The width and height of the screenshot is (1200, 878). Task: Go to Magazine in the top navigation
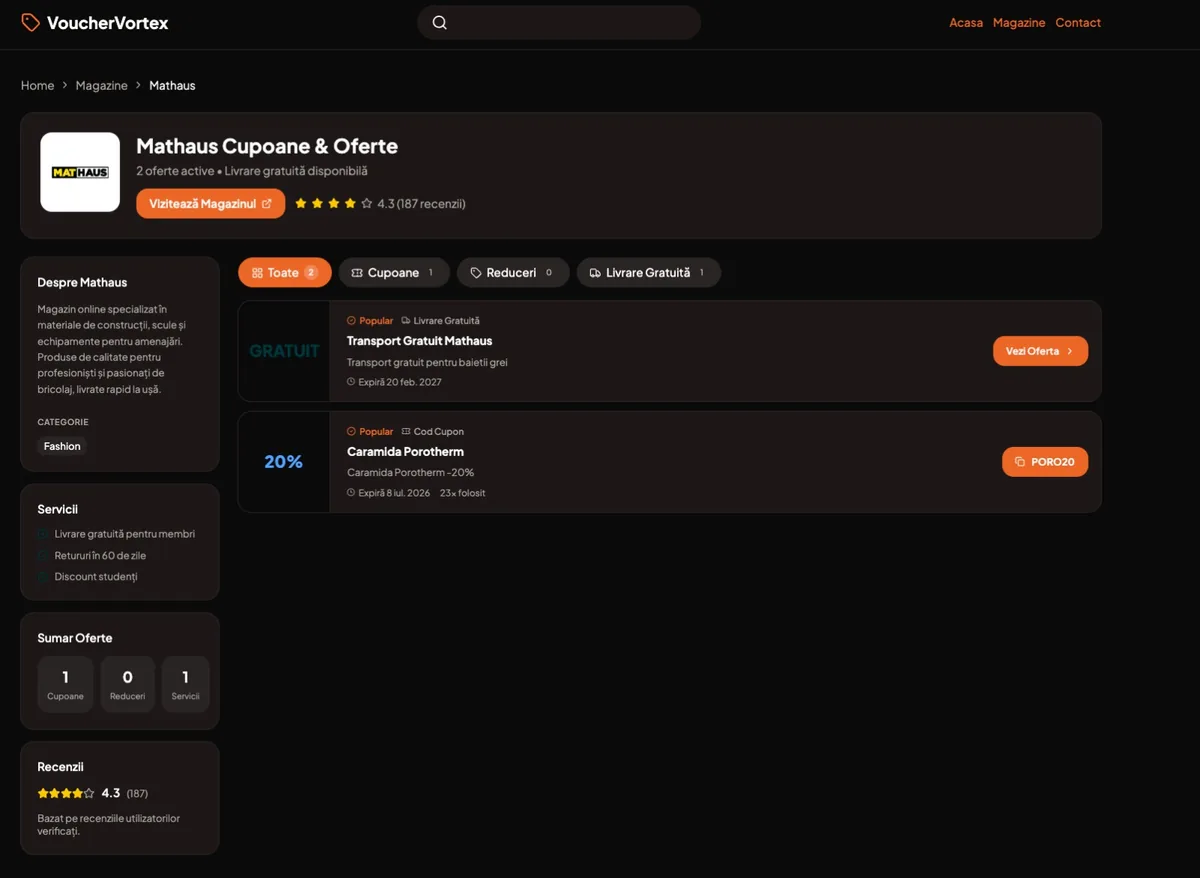(x=1019, y=23)
